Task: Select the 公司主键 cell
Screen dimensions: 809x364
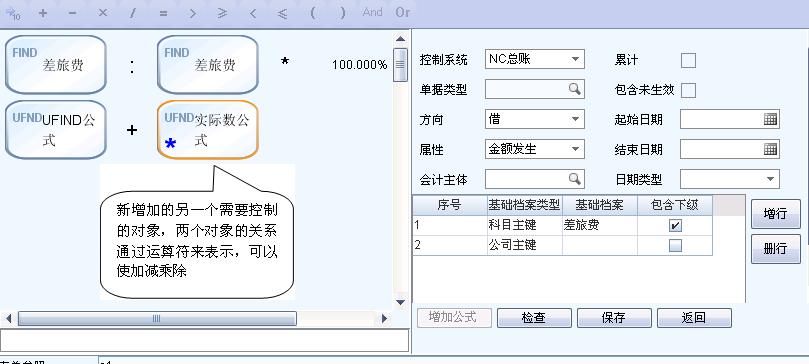Action: click(525, 245)
